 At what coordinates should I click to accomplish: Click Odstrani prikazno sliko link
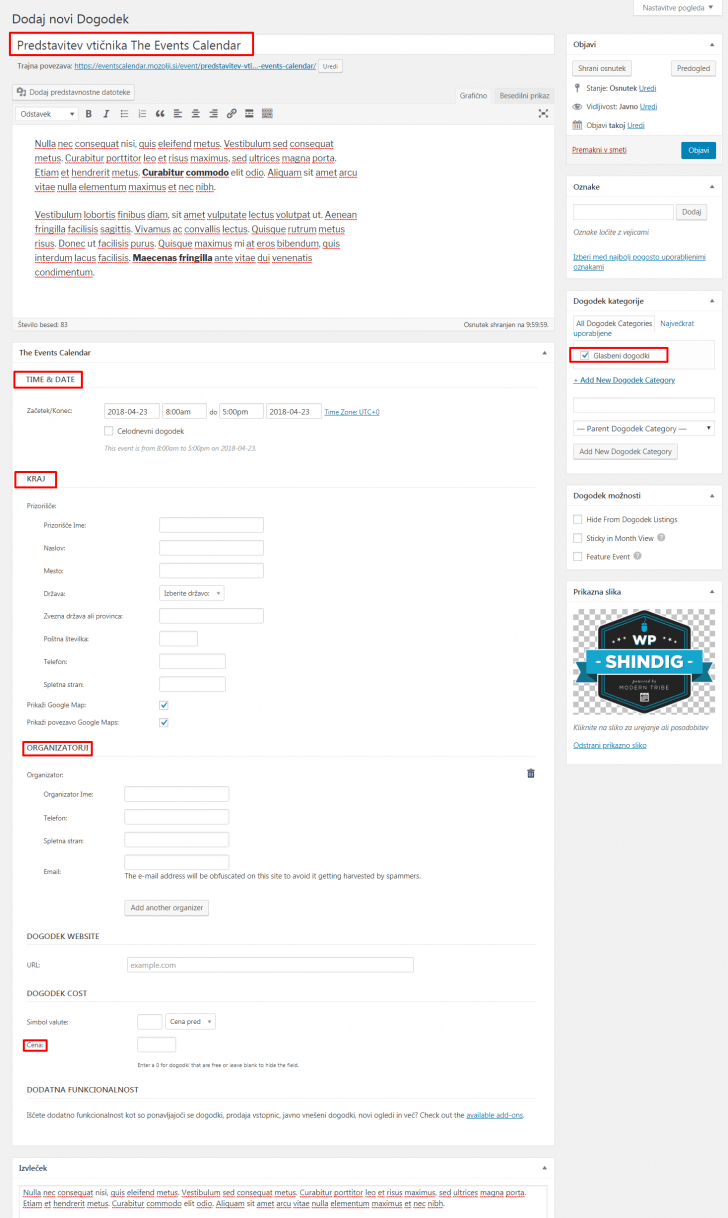(x=609, y=745)
